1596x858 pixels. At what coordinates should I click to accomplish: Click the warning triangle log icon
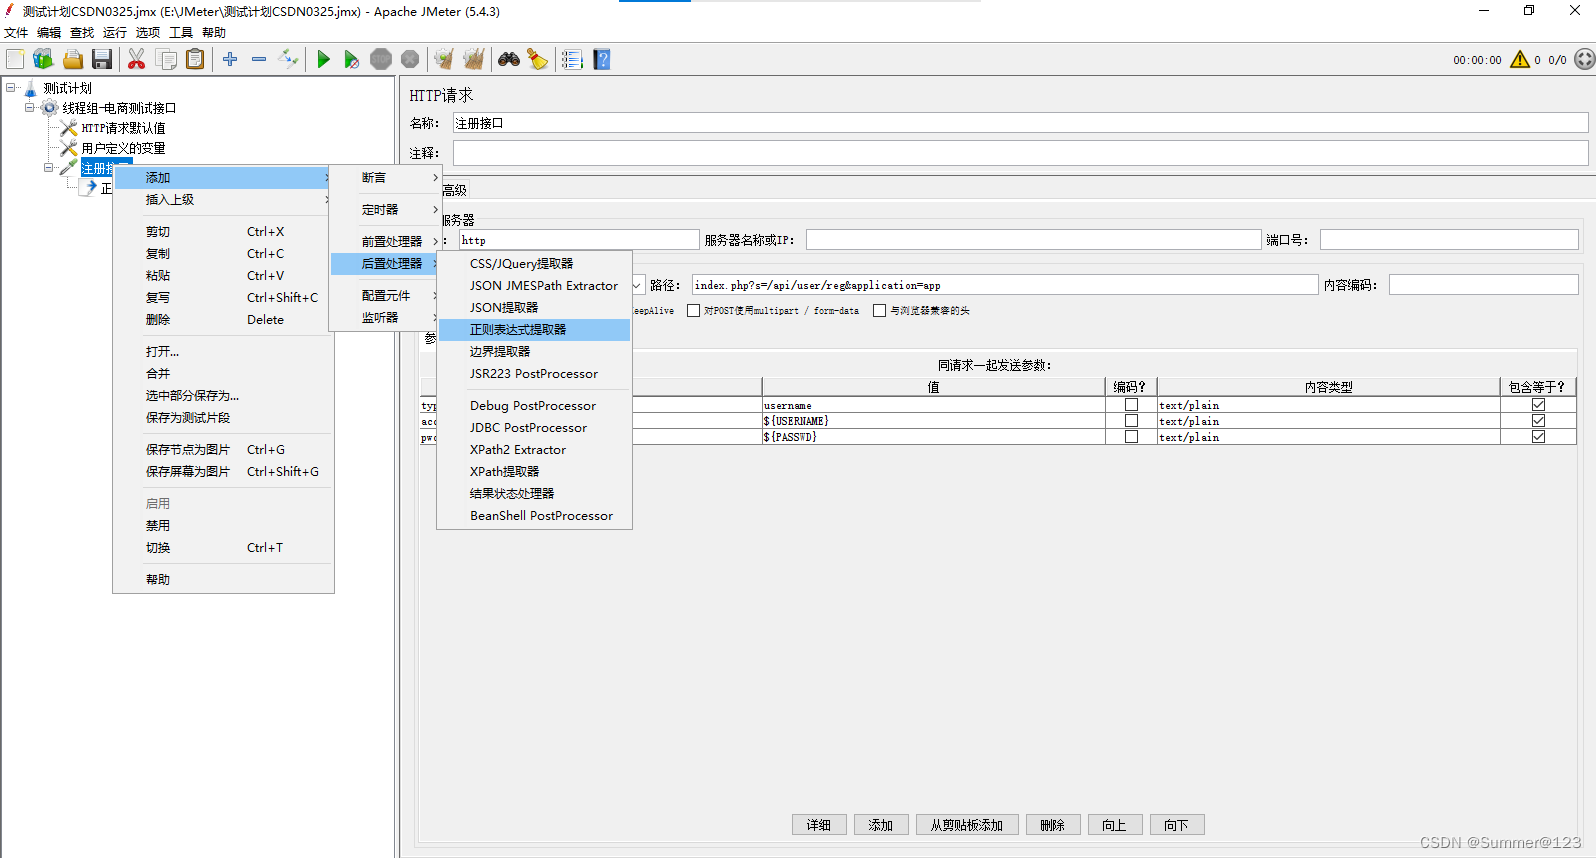coord(1520,60)
